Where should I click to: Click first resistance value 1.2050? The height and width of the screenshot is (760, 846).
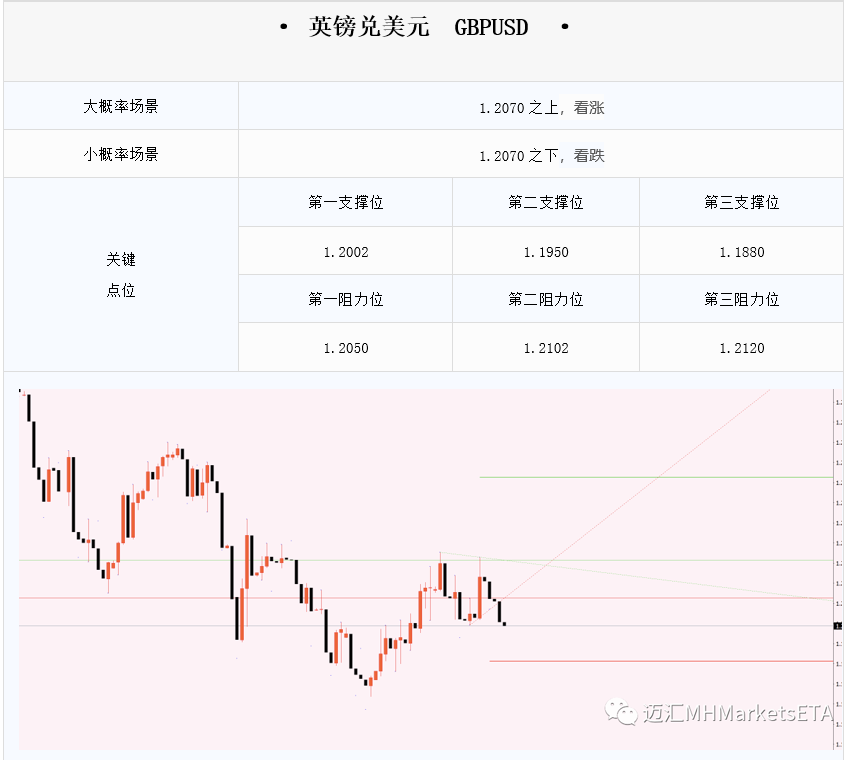(345, 348)
